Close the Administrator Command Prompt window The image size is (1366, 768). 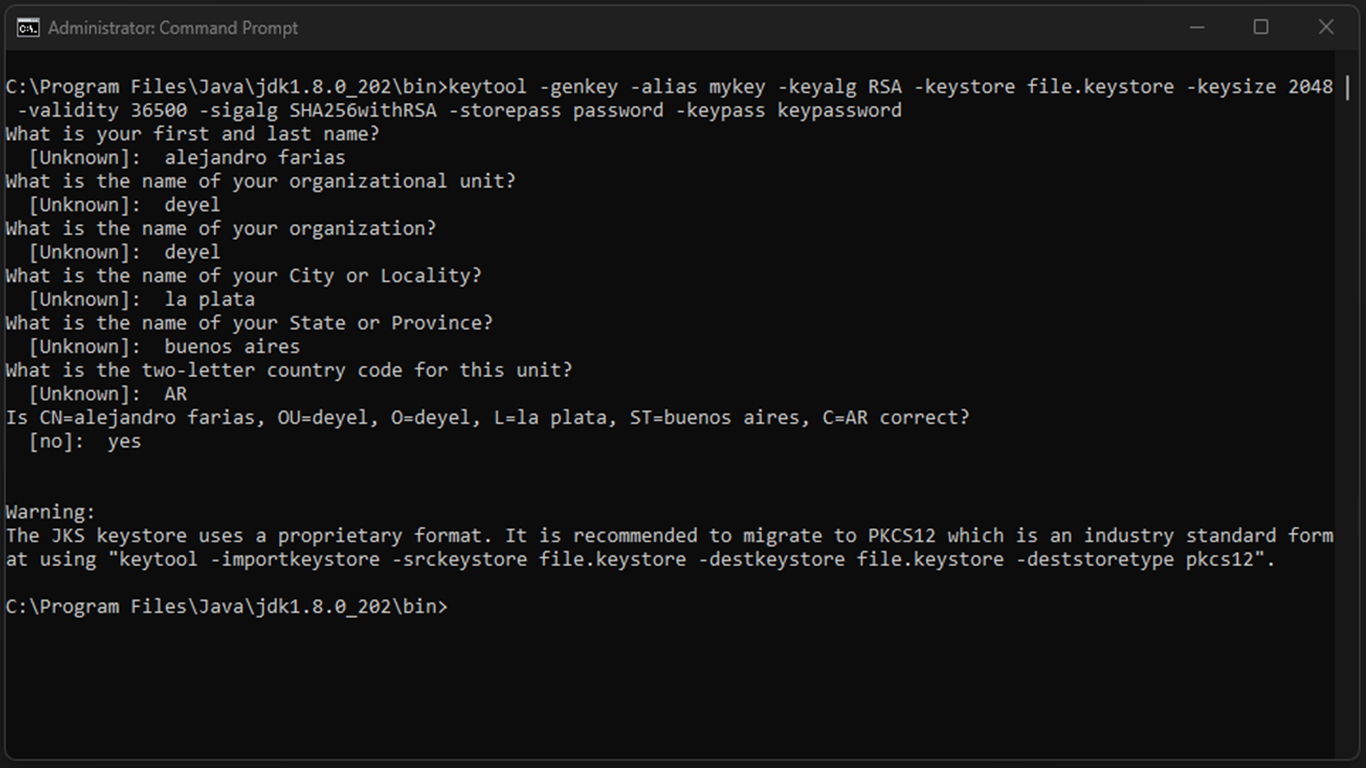tap(1326, 27)
